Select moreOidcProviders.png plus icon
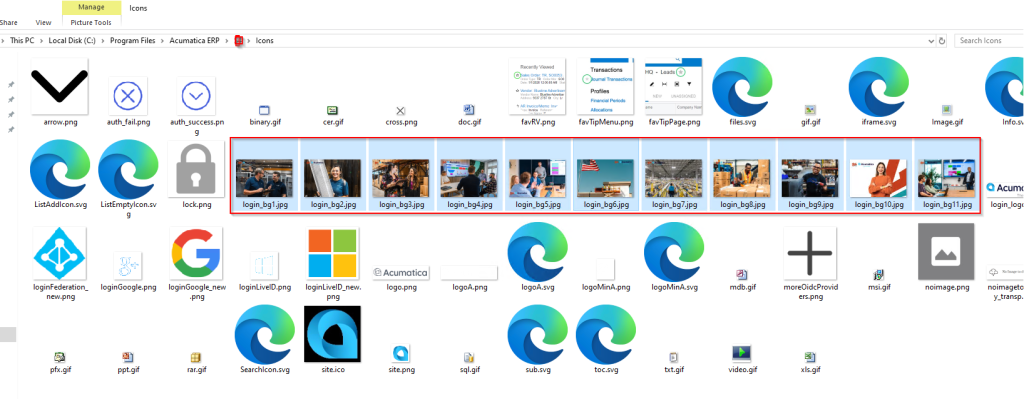The image size is (1024, 399). (x=810, y=253)
